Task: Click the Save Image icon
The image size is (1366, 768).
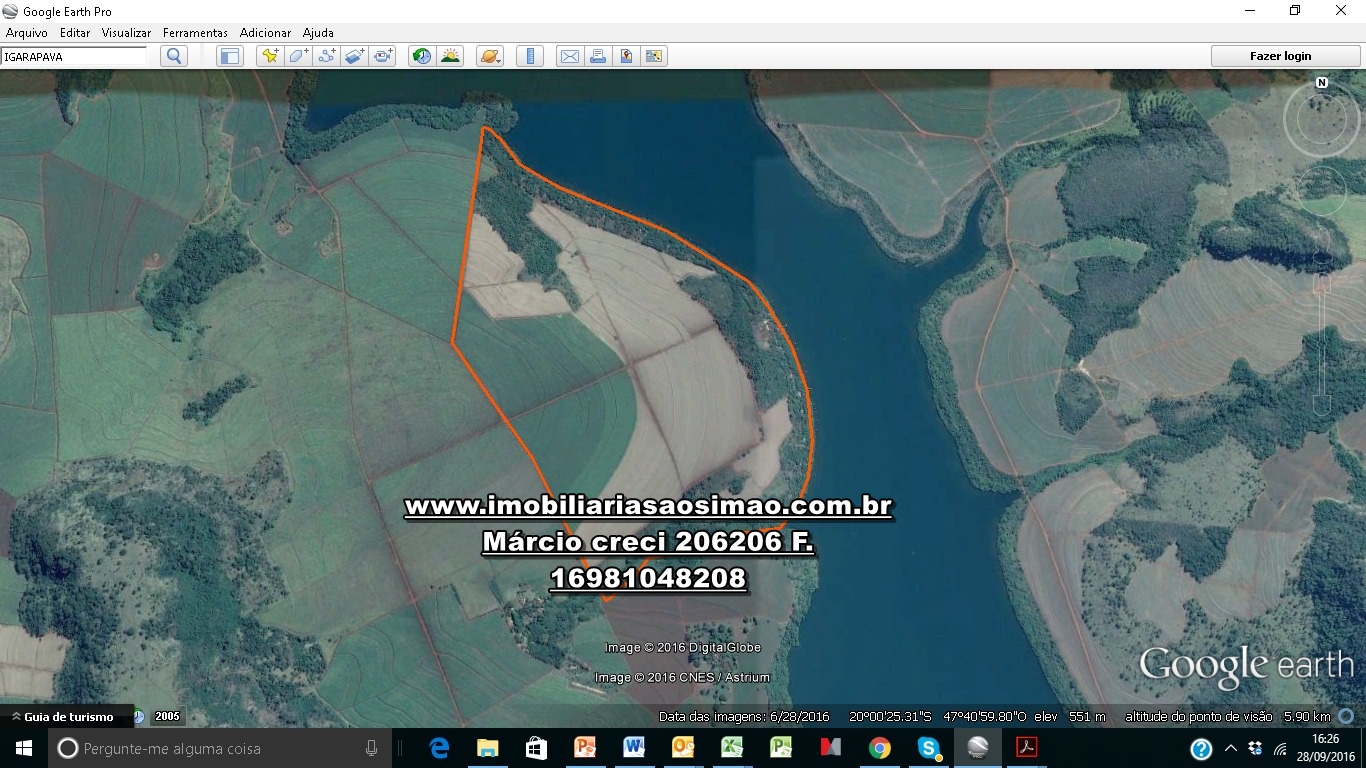Action: [626, 56]
